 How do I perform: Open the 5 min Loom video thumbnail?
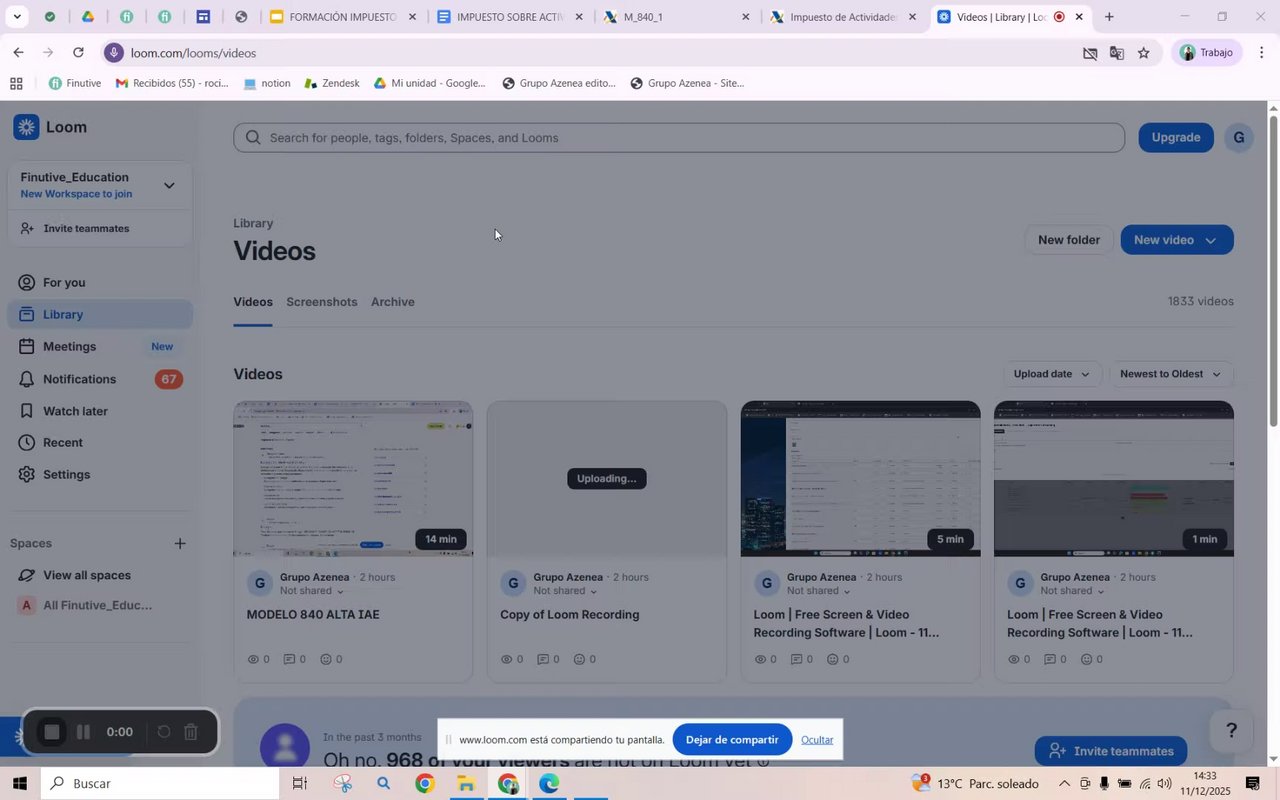click(x=860, y=478)
